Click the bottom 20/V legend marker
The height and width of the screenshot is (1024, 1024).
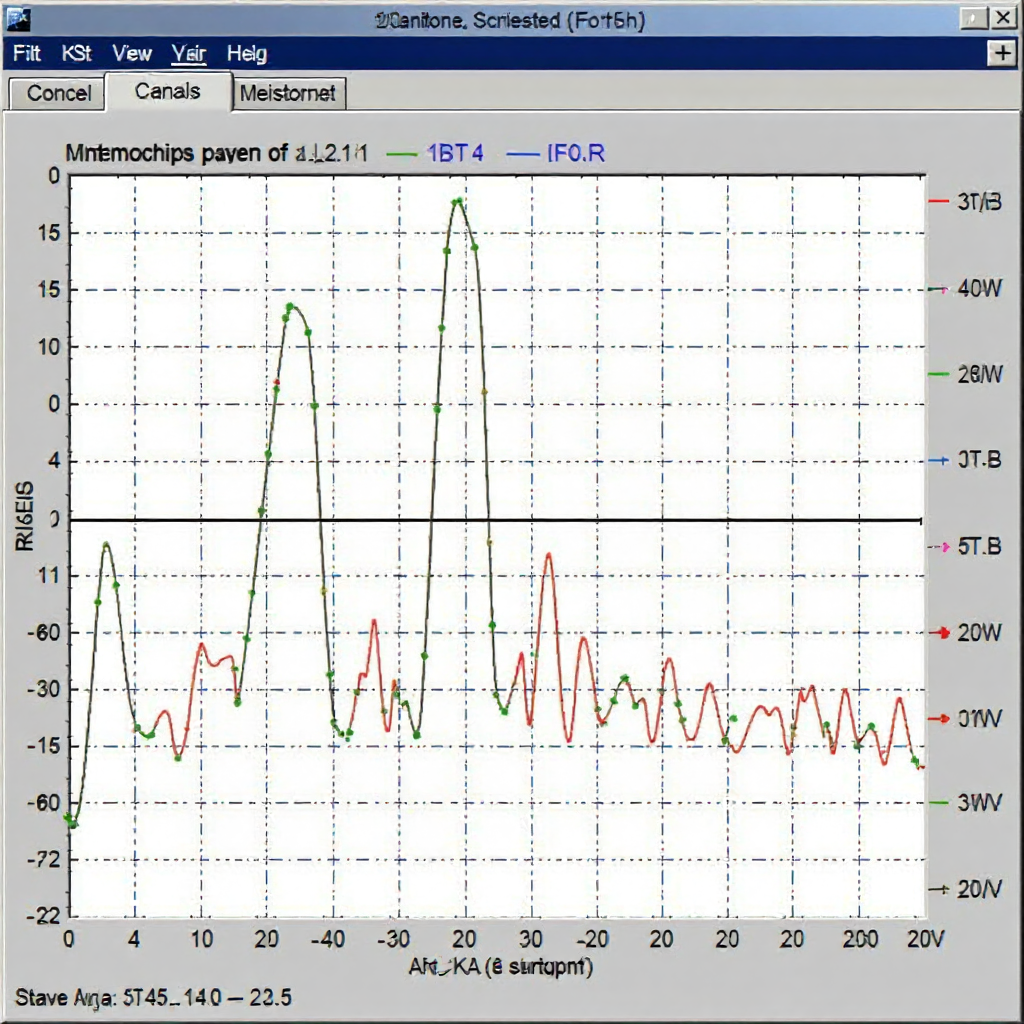coord(938,889)
